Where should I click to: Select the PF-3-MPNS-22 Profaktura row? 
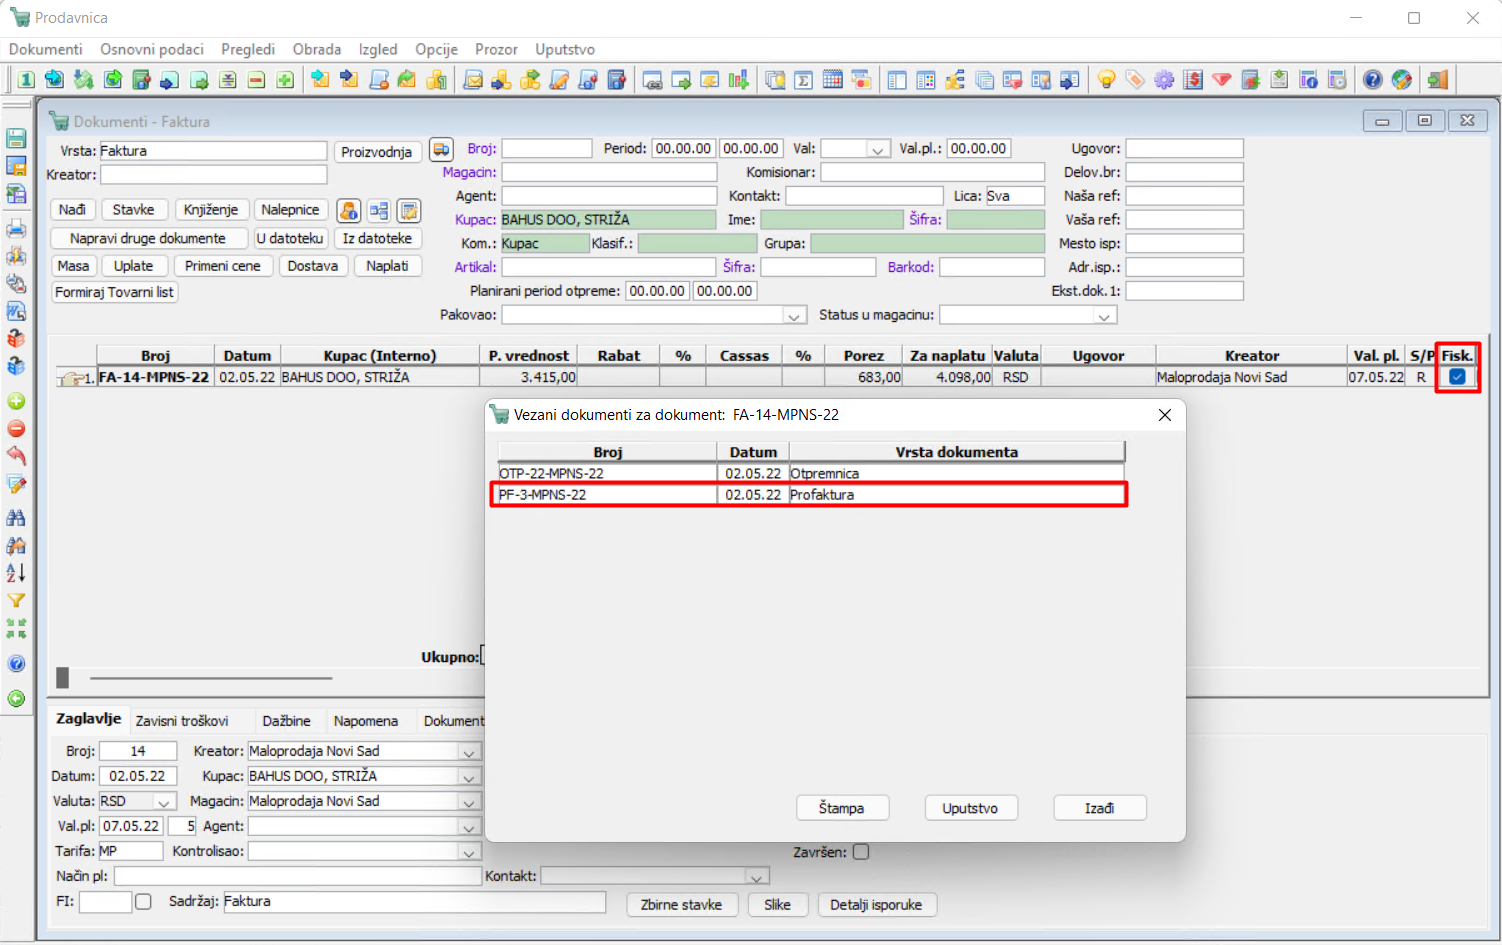tap(811, 495)
